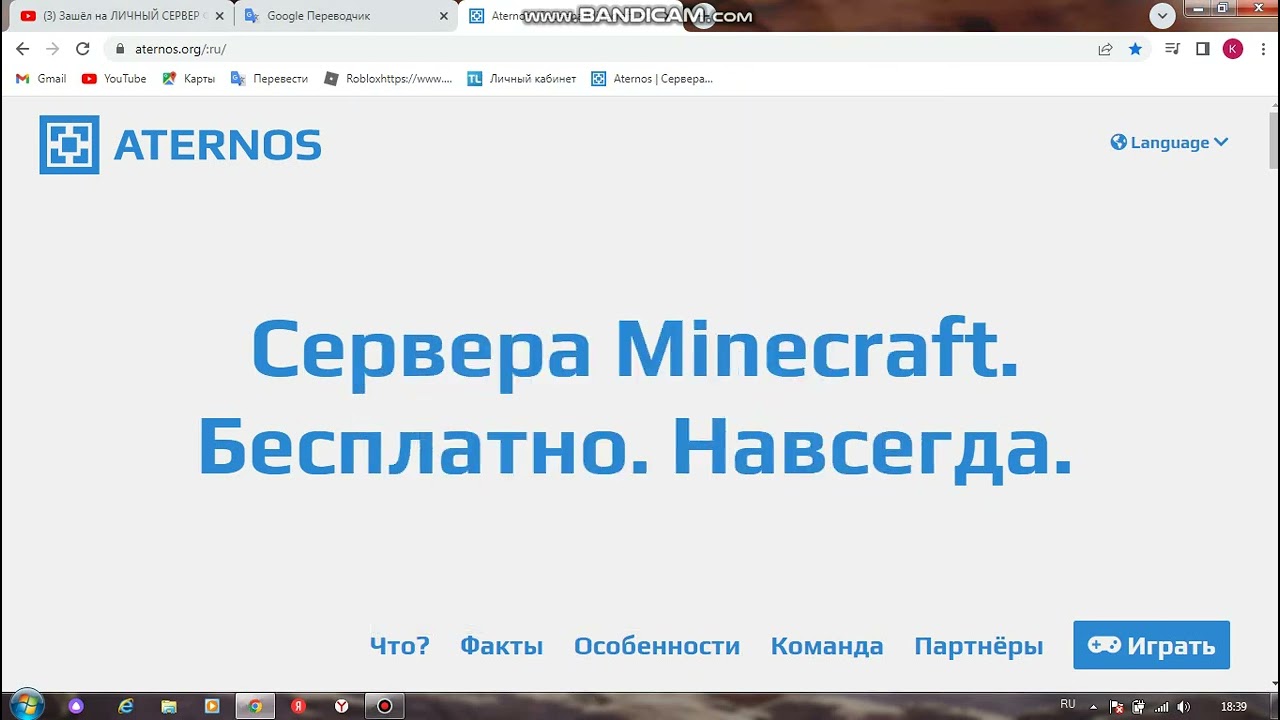Go to the Команда section
This screenshot has height=720, width=1280.
[x=826, y=646]
